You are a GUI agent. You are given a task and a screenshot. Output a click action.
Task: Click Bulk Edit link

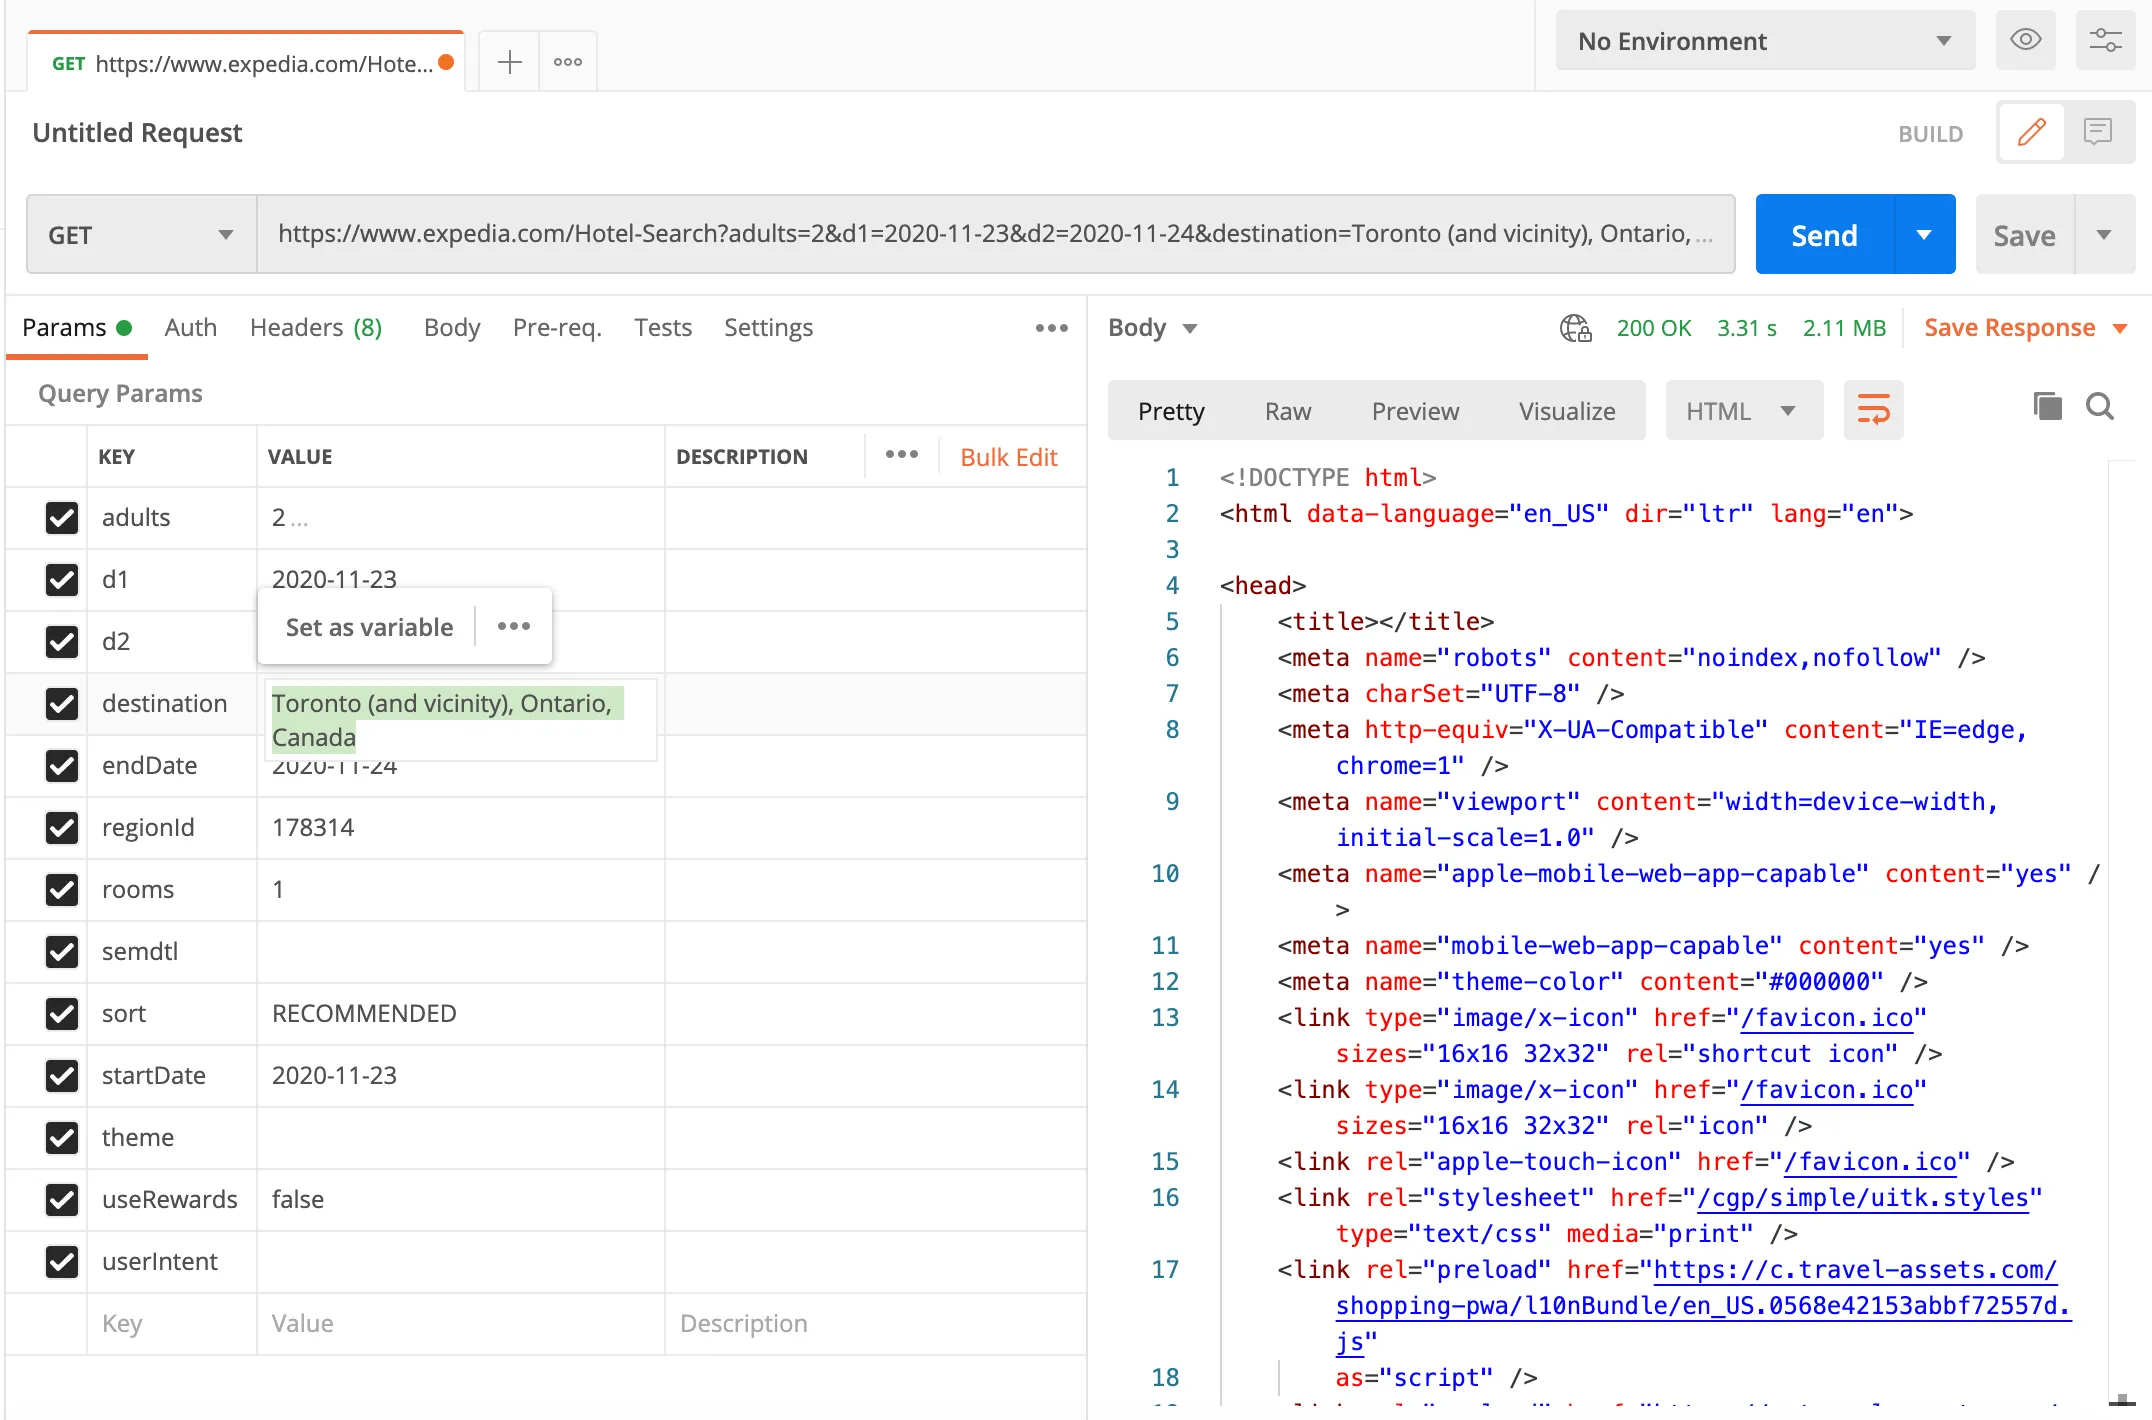click(1008, 457)
